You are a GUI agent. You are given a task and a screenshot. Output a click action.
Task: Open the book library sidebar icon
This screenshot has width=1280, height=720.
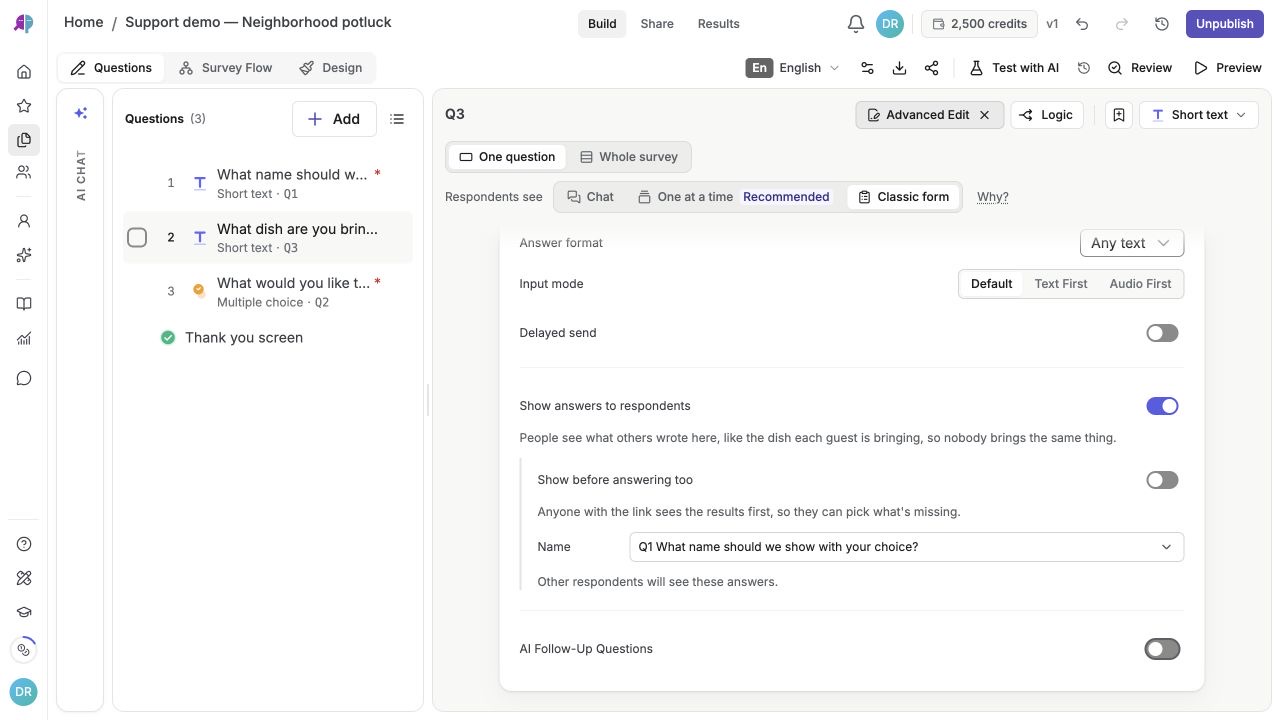24,304
